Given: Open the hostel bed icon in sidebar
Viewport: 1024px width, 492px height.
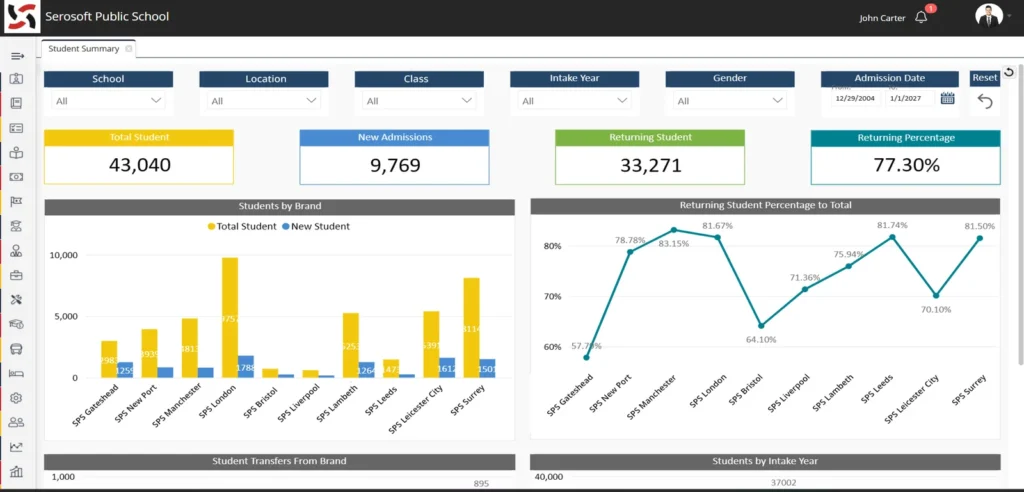Looking at the screenshot, I should [16, 373].
